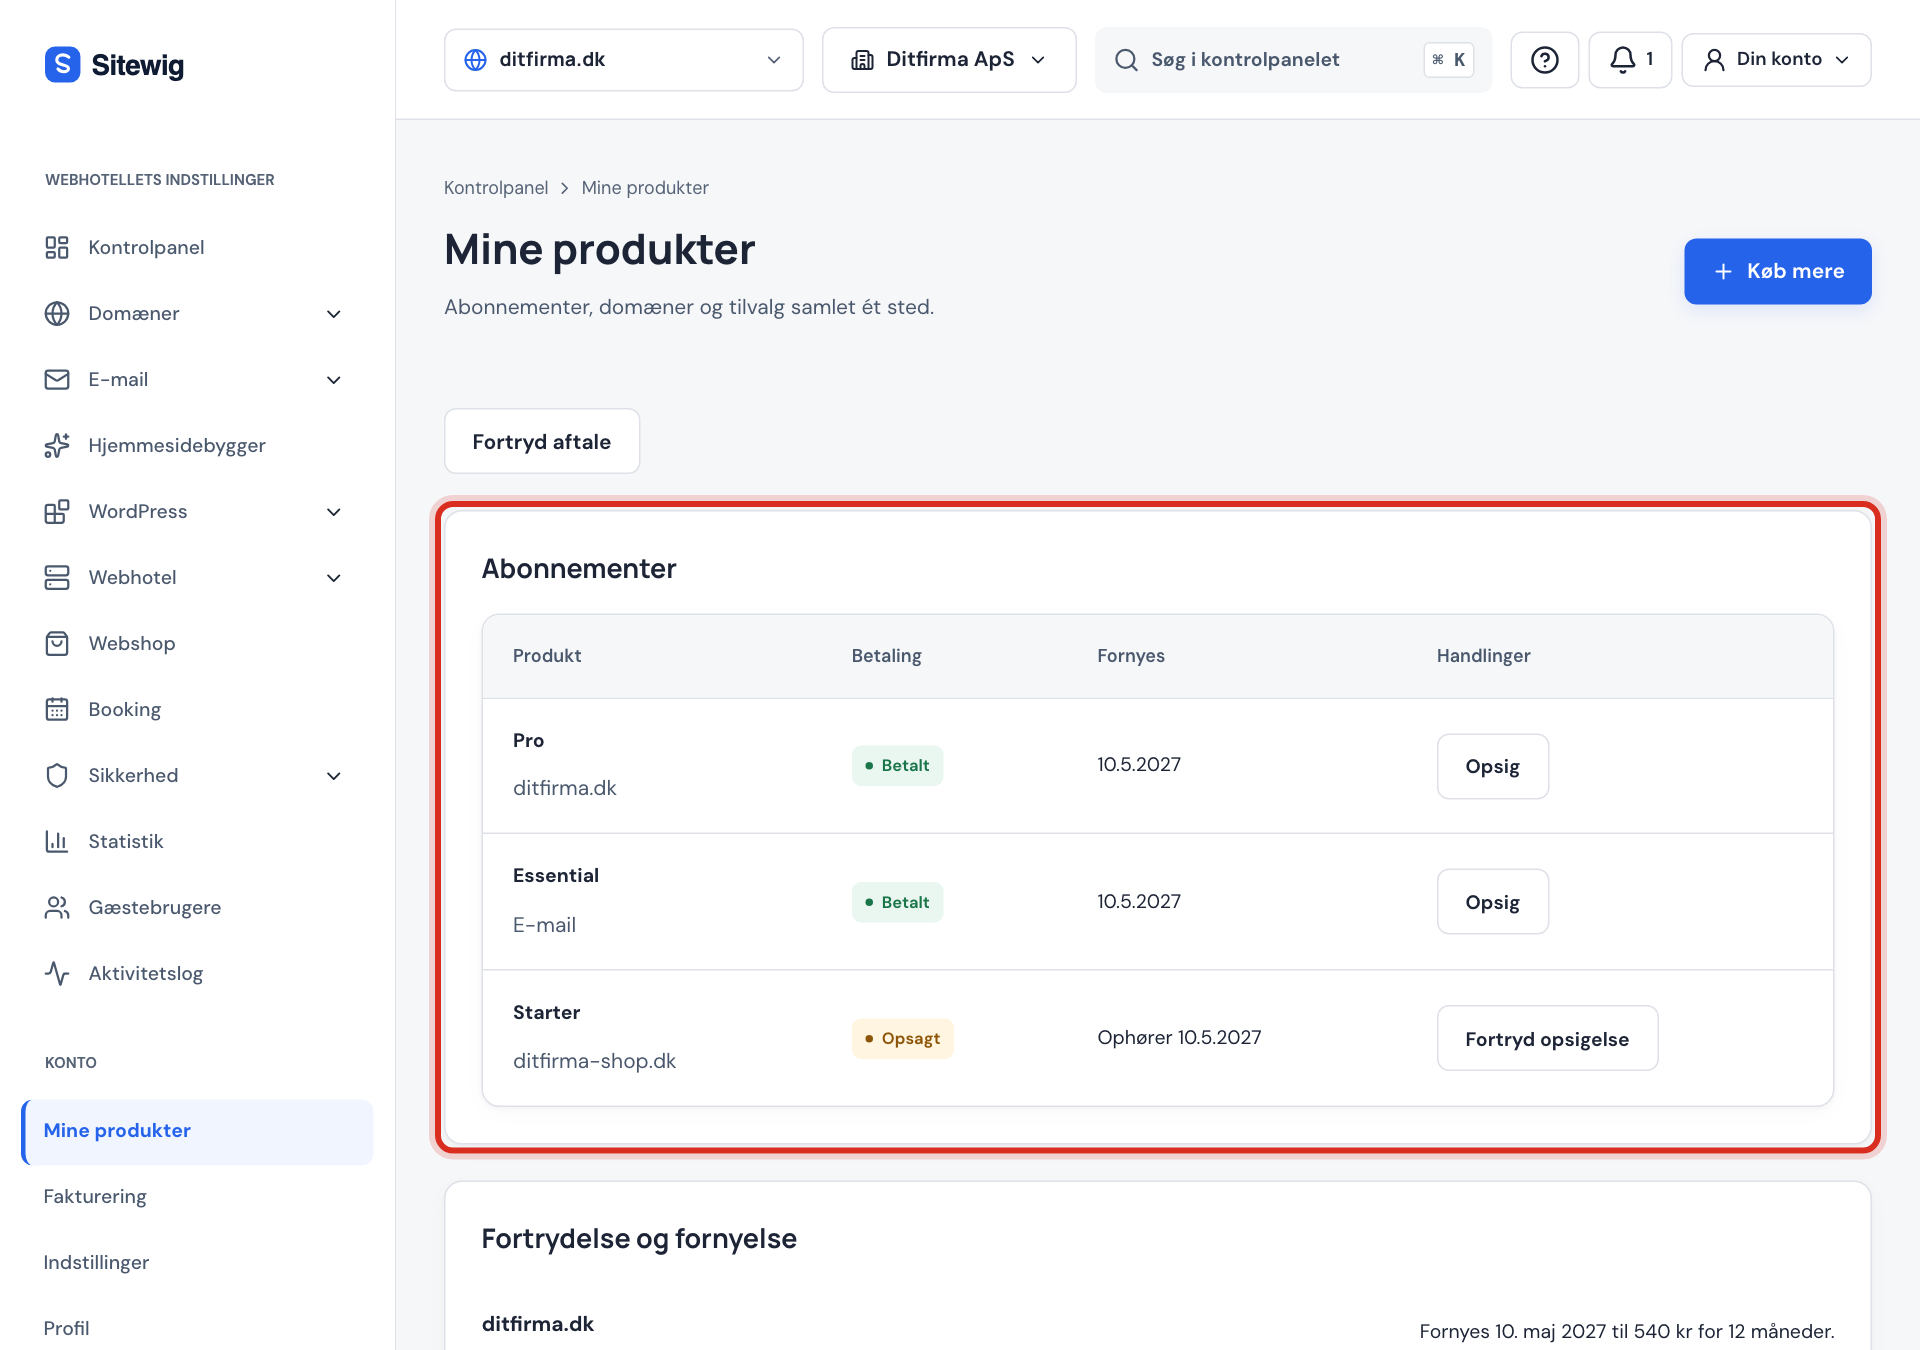Expand the WordPress chevron
Image resolution: width=1920 pixels, height=1350 pixels.
tap(334, 512)
